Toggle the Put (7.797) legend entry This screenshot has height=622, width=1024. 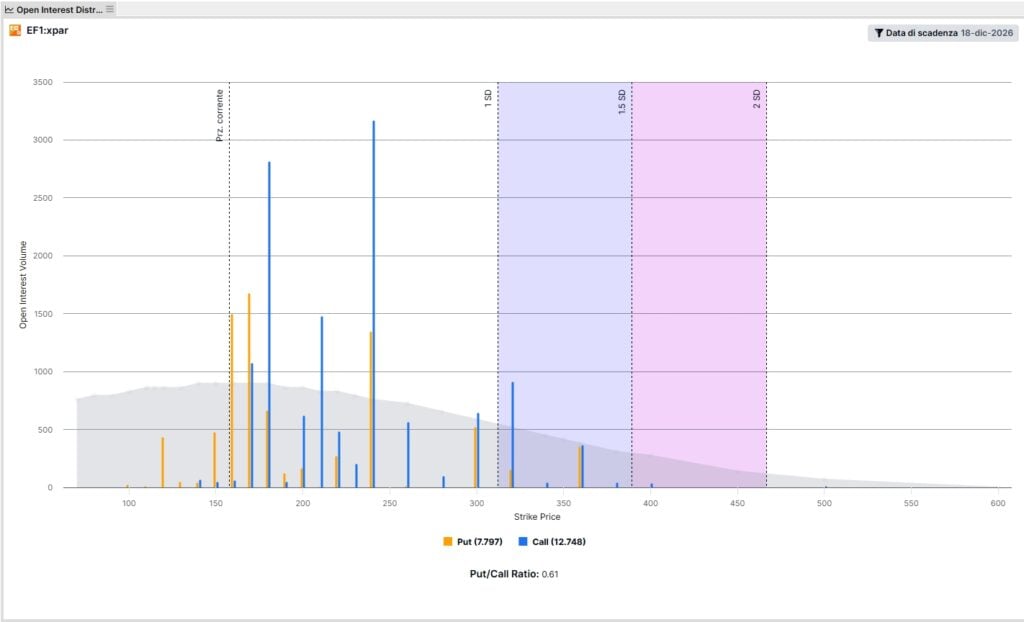click(x=473, y=542)
